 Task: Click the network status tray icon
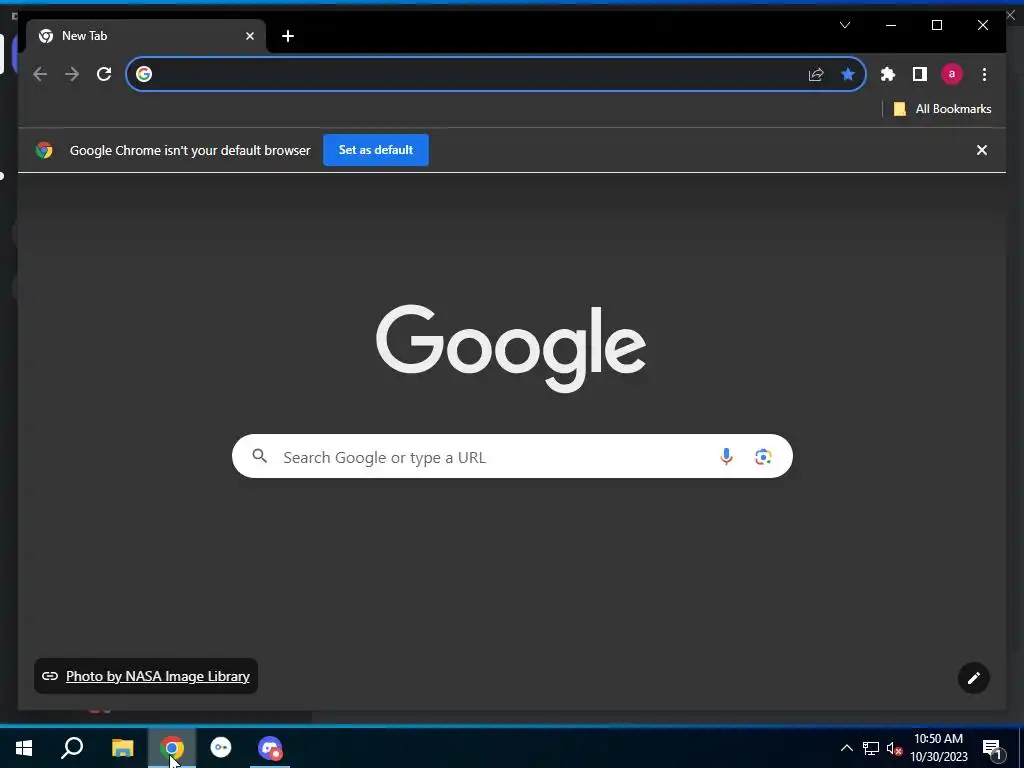click(871, 748)
